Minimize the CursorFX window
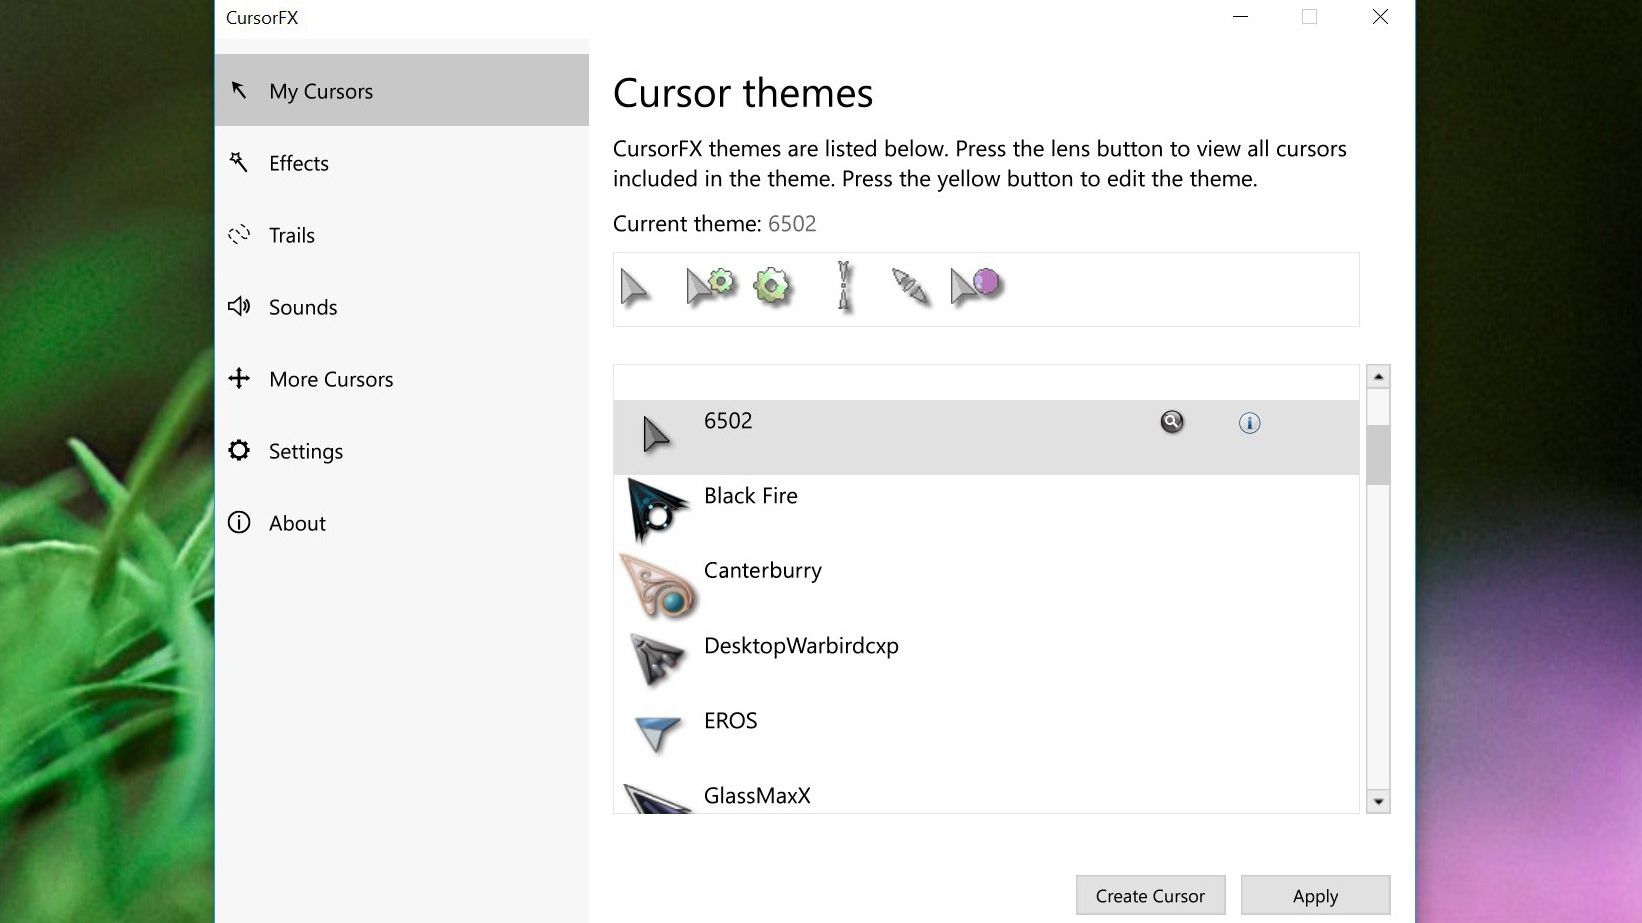1642x923 pixels. pyautogui.click(x=1240, y=17)
